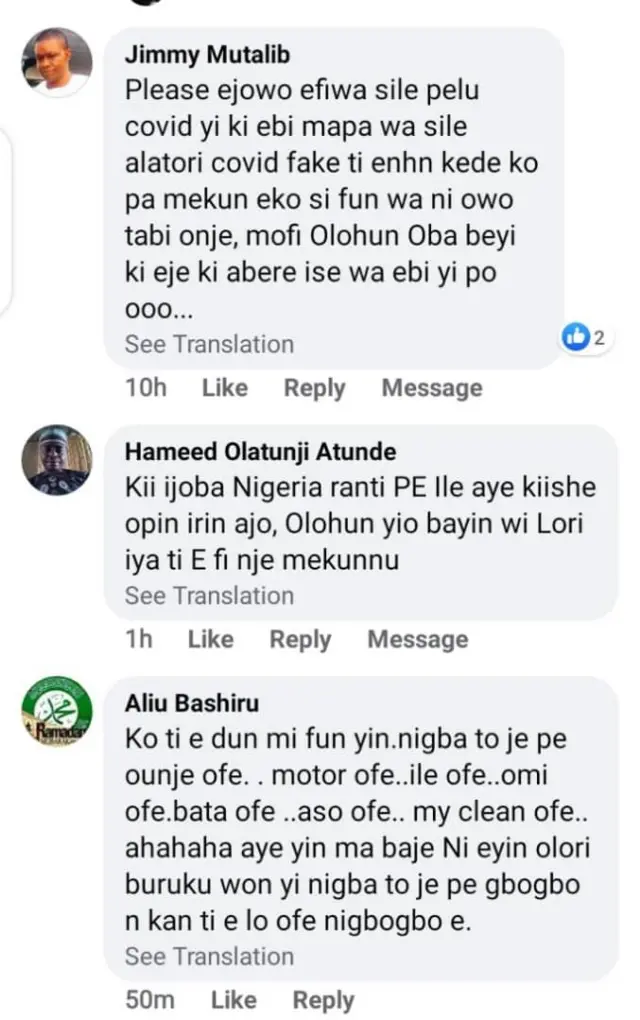This screenshot has height=1020, width=640.
Task: Click the blue thumbs-up reaction icon
Action: pyautogui.click(x=577, y=338)
